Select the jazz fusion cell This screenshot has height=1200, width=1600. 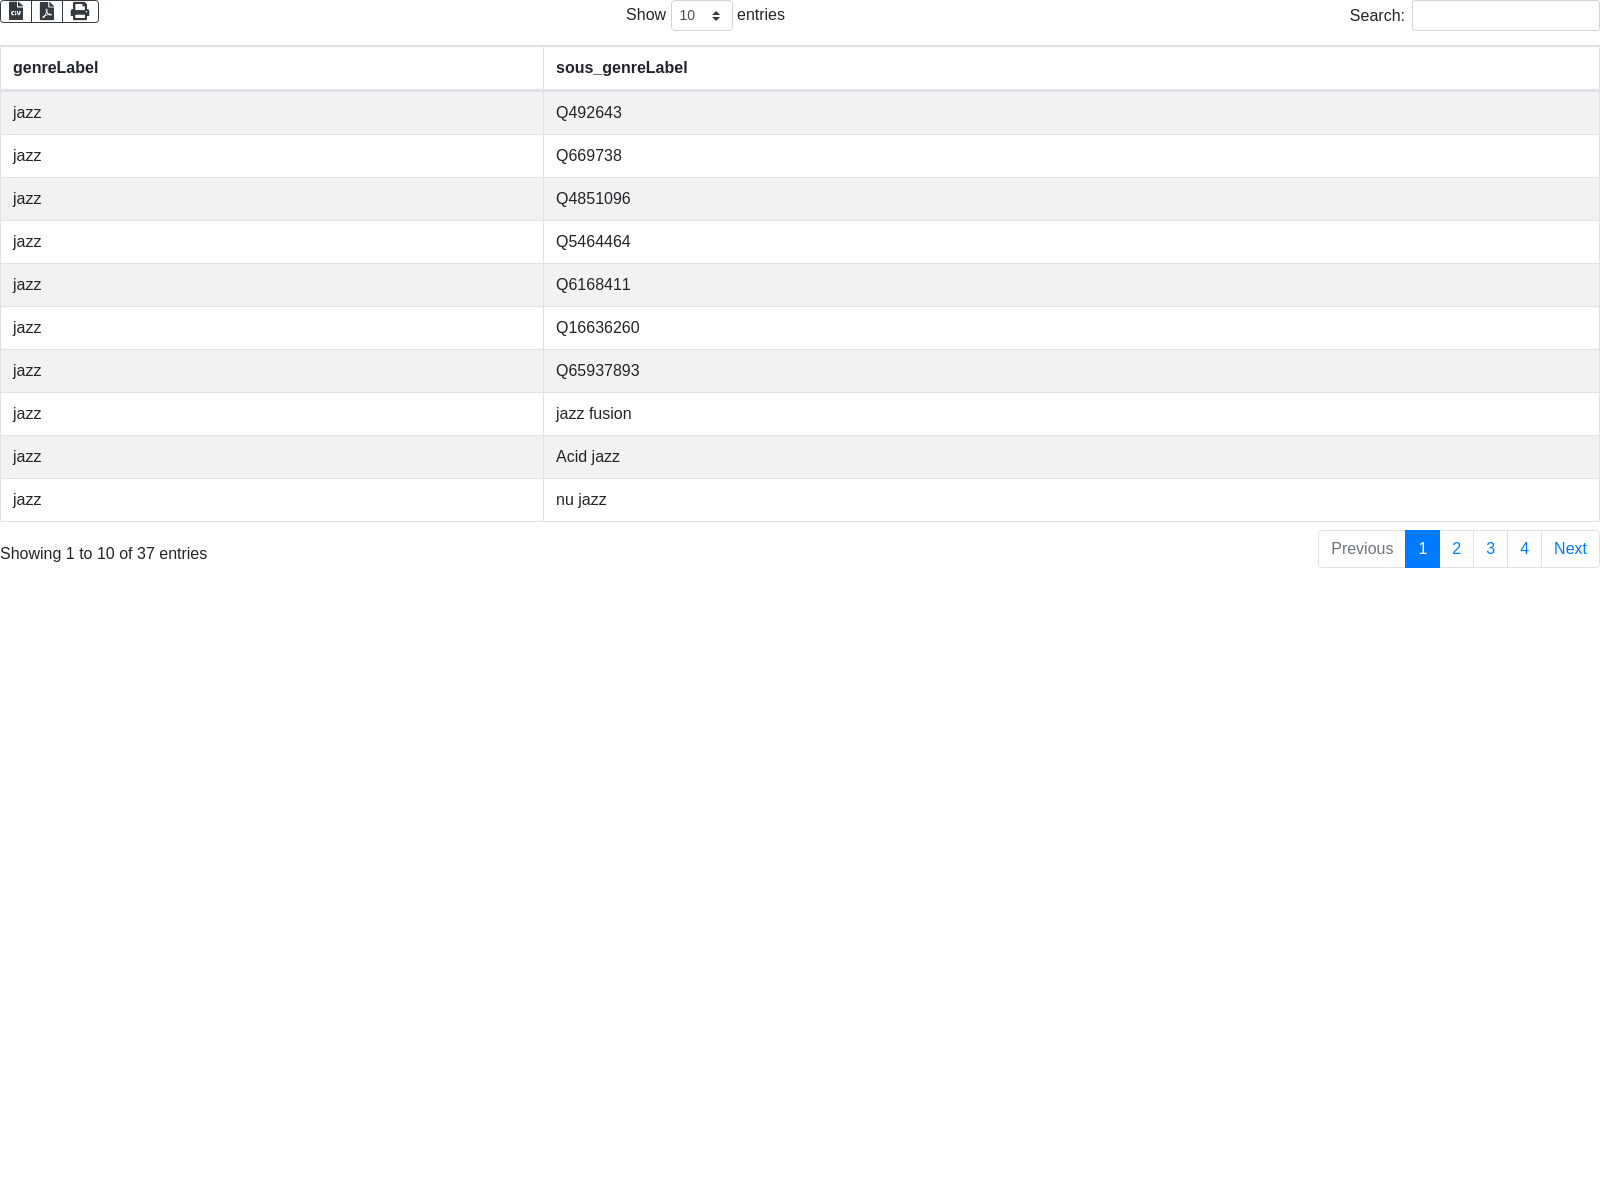593,414
